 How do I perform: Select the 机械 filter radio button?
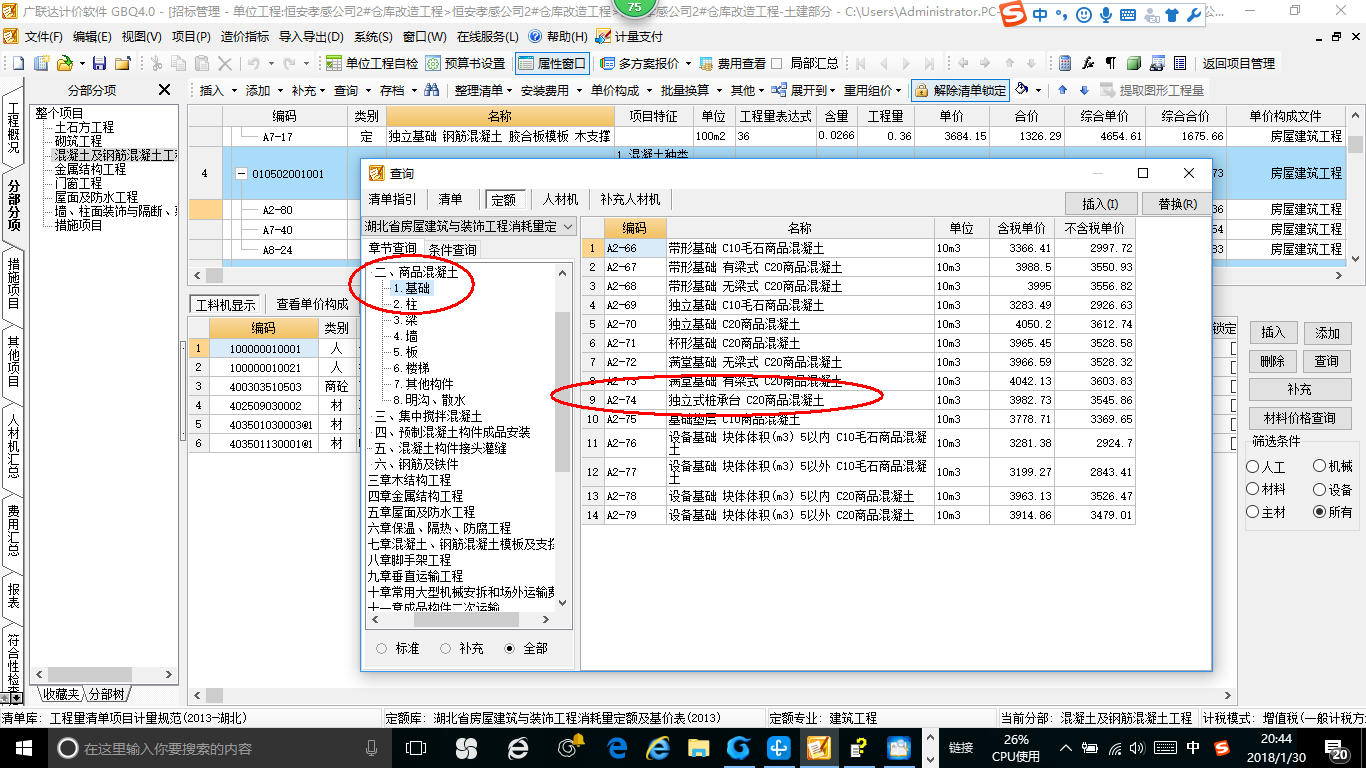(x=1319, y=467)
